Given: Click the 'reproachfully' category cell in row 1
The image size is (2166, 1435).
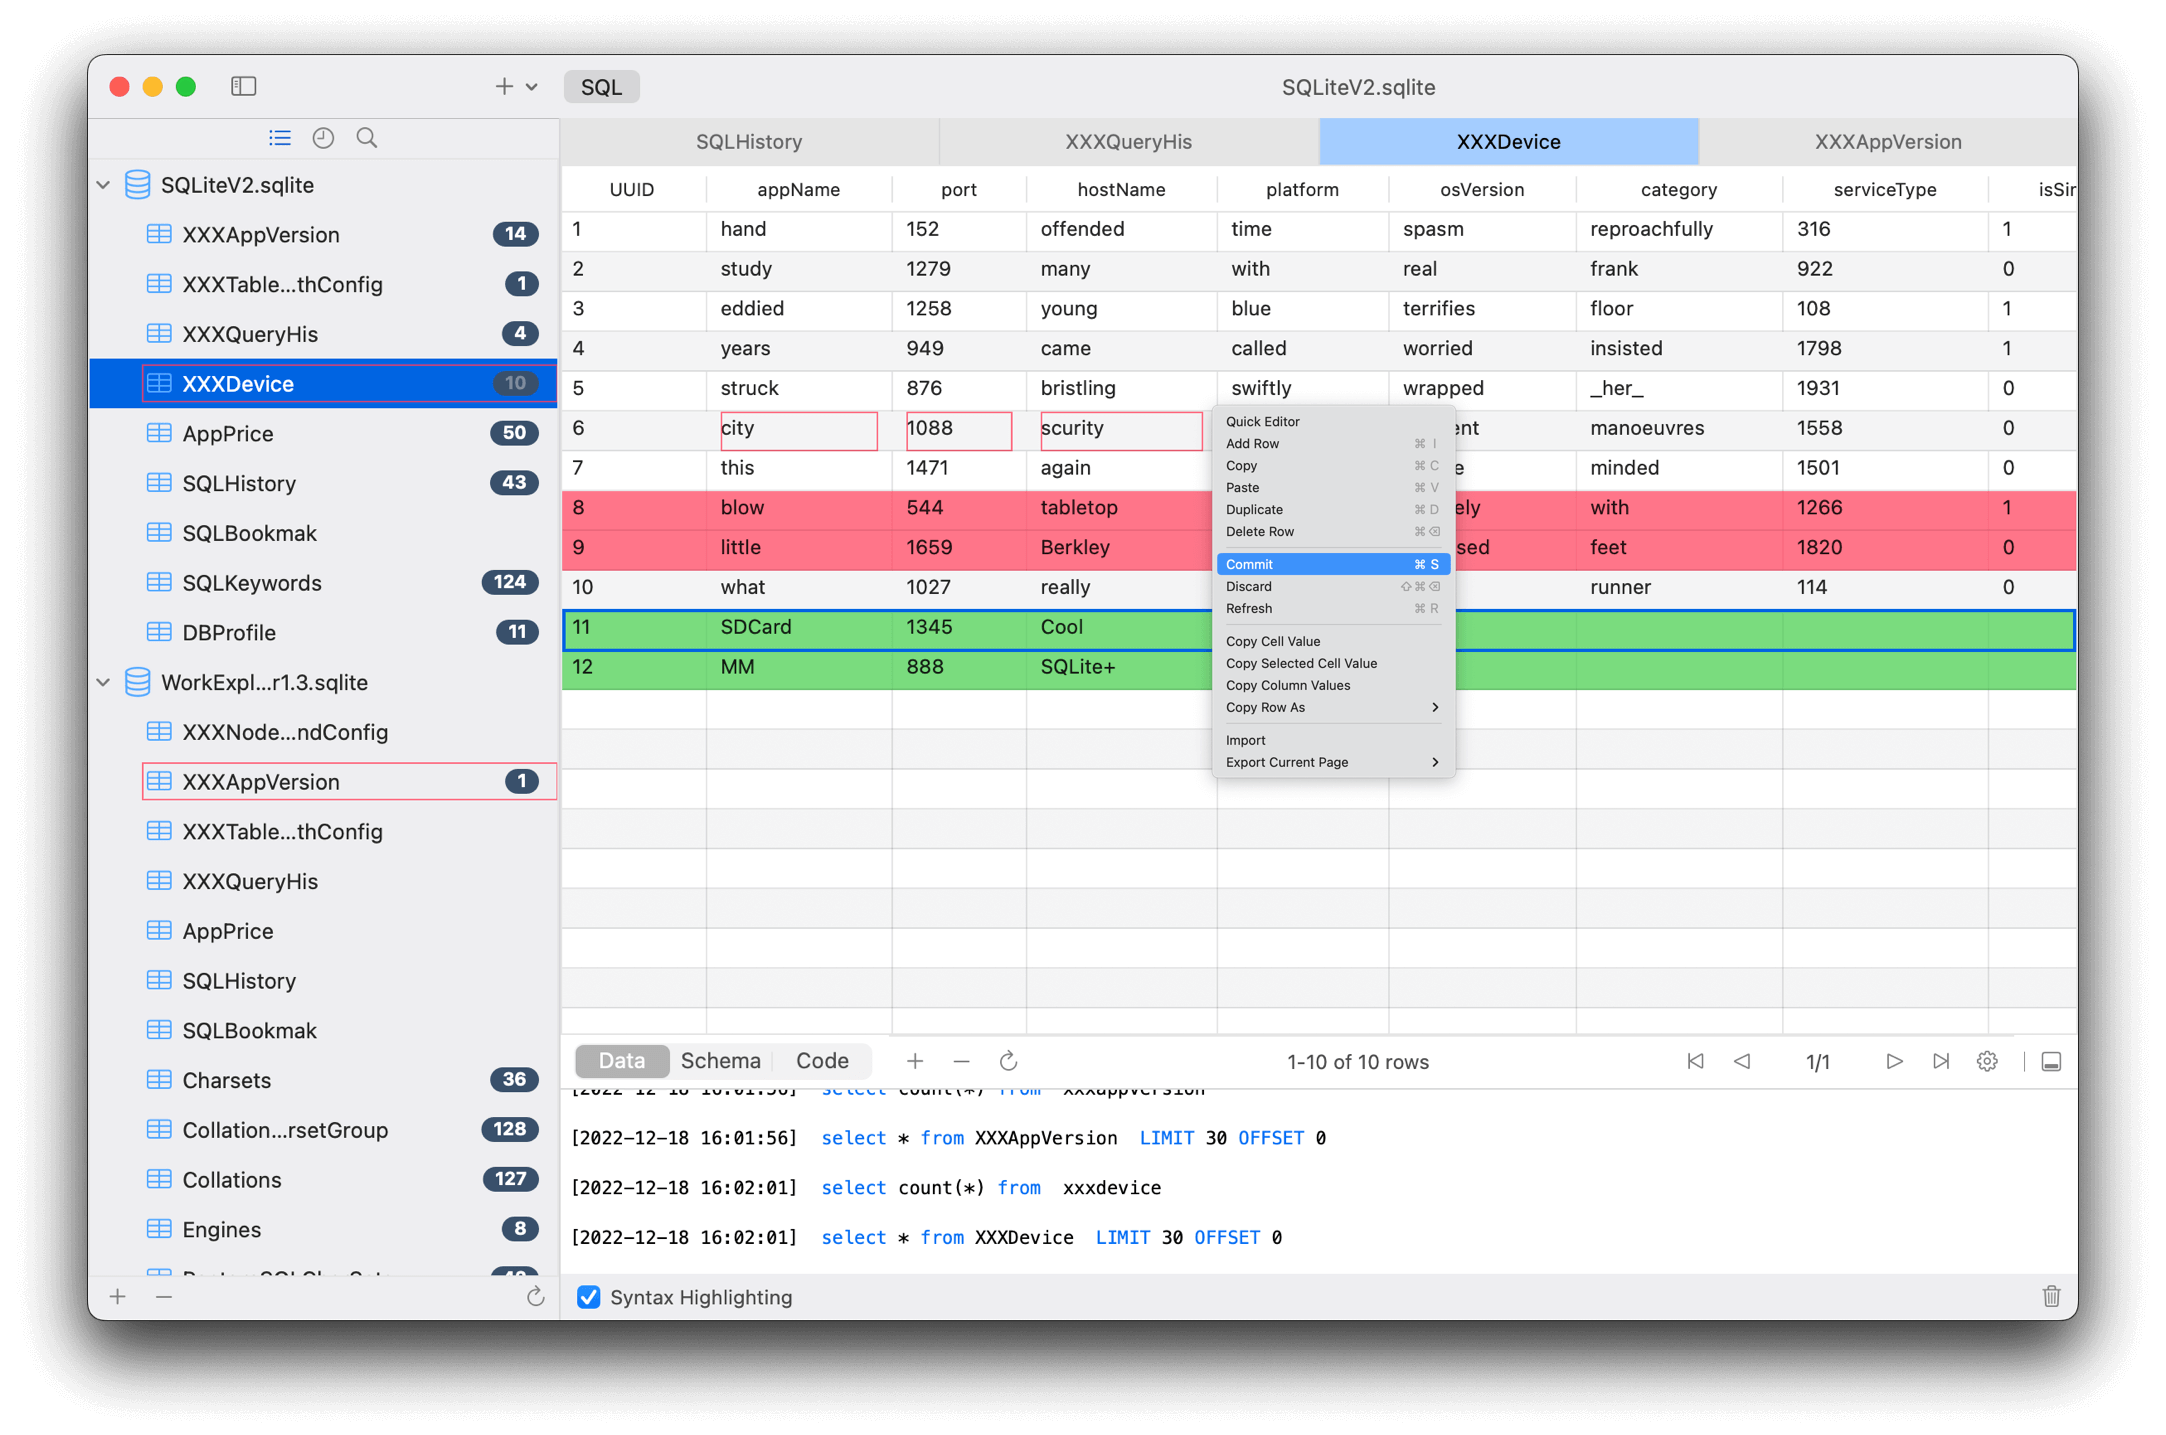Looking at the screenshot, I should (x=1678, y=229).
